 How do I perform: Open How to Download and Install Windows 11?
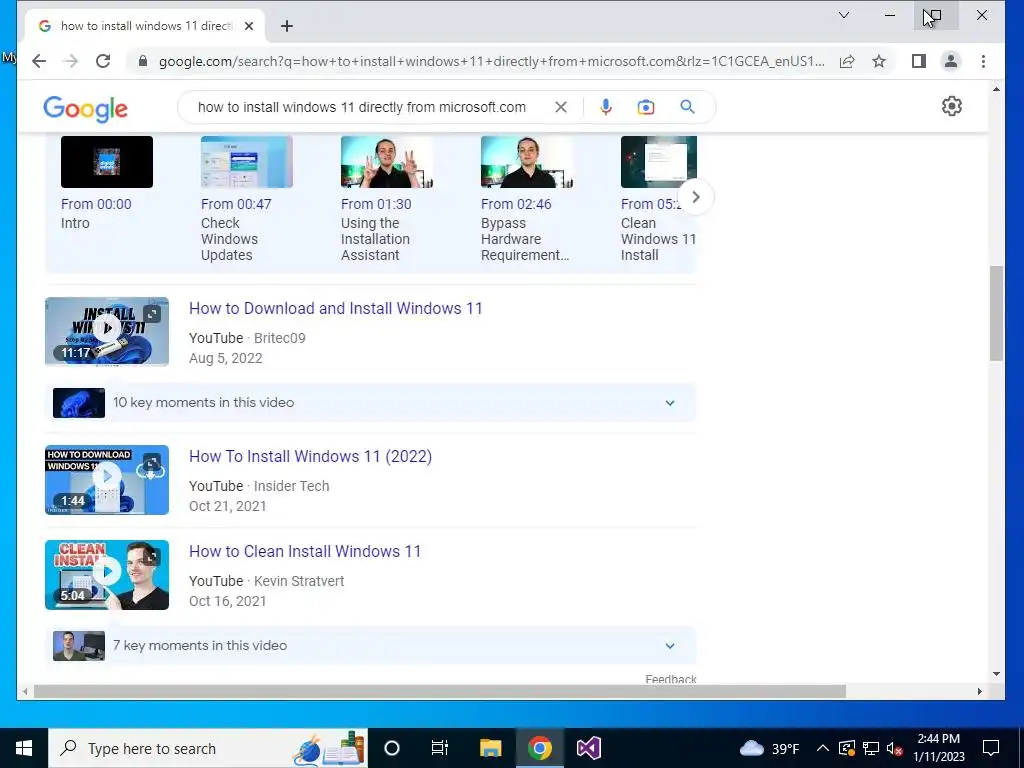(336, 308)
